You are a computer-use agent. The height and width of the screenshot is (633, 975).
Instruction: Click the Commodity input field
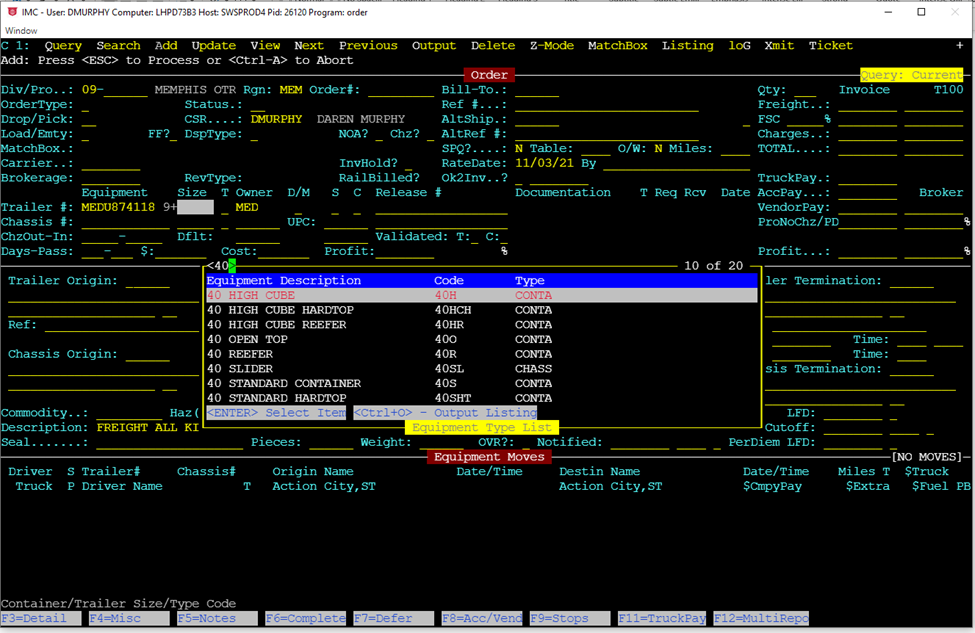click(129, 413)
